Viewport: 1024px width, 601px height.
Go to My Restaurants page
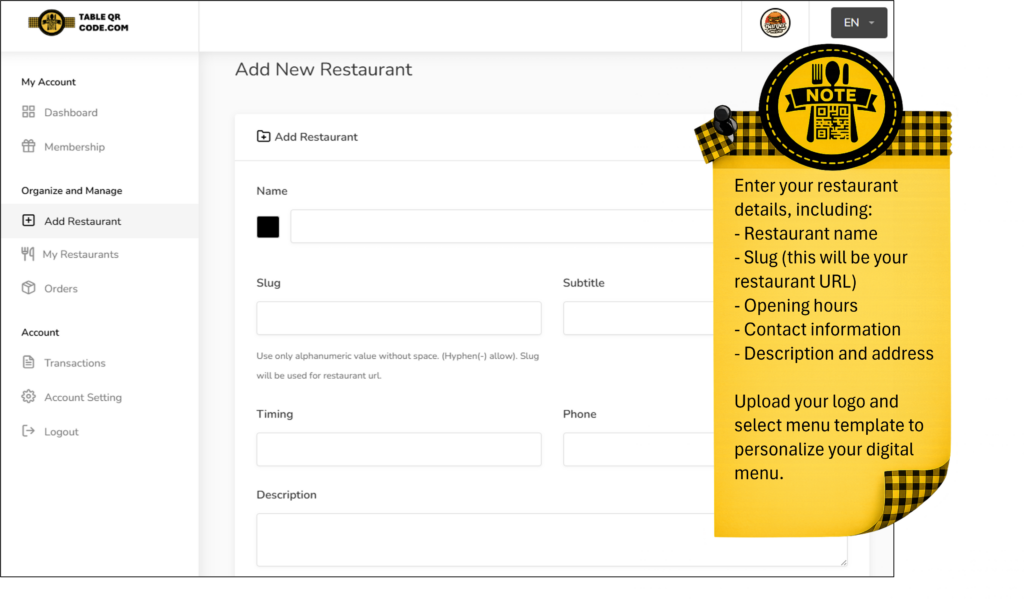pos(80,254)
